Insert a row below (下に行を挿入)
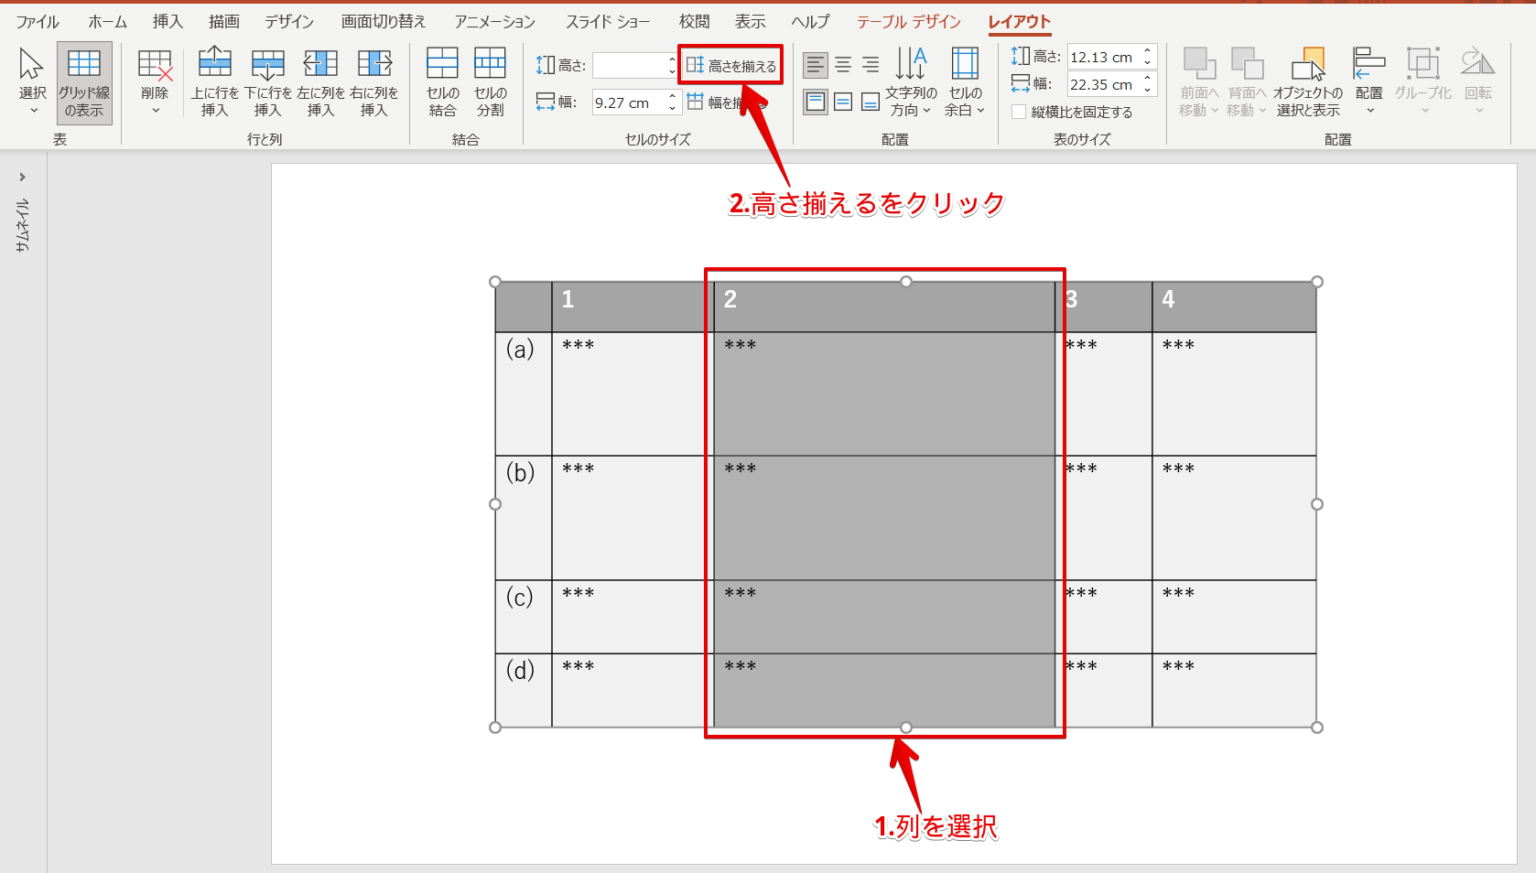This screenshot has width=1536, height=873. (x=267, y=82)
